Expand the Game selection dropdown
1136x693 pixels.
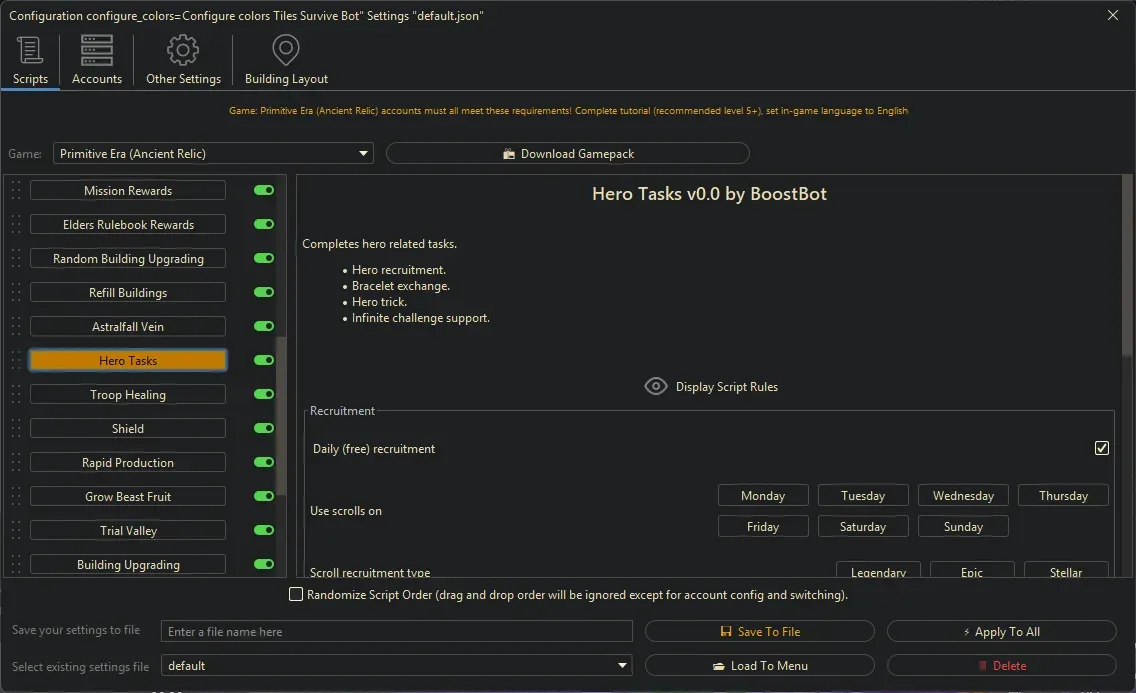coord(363,154)
